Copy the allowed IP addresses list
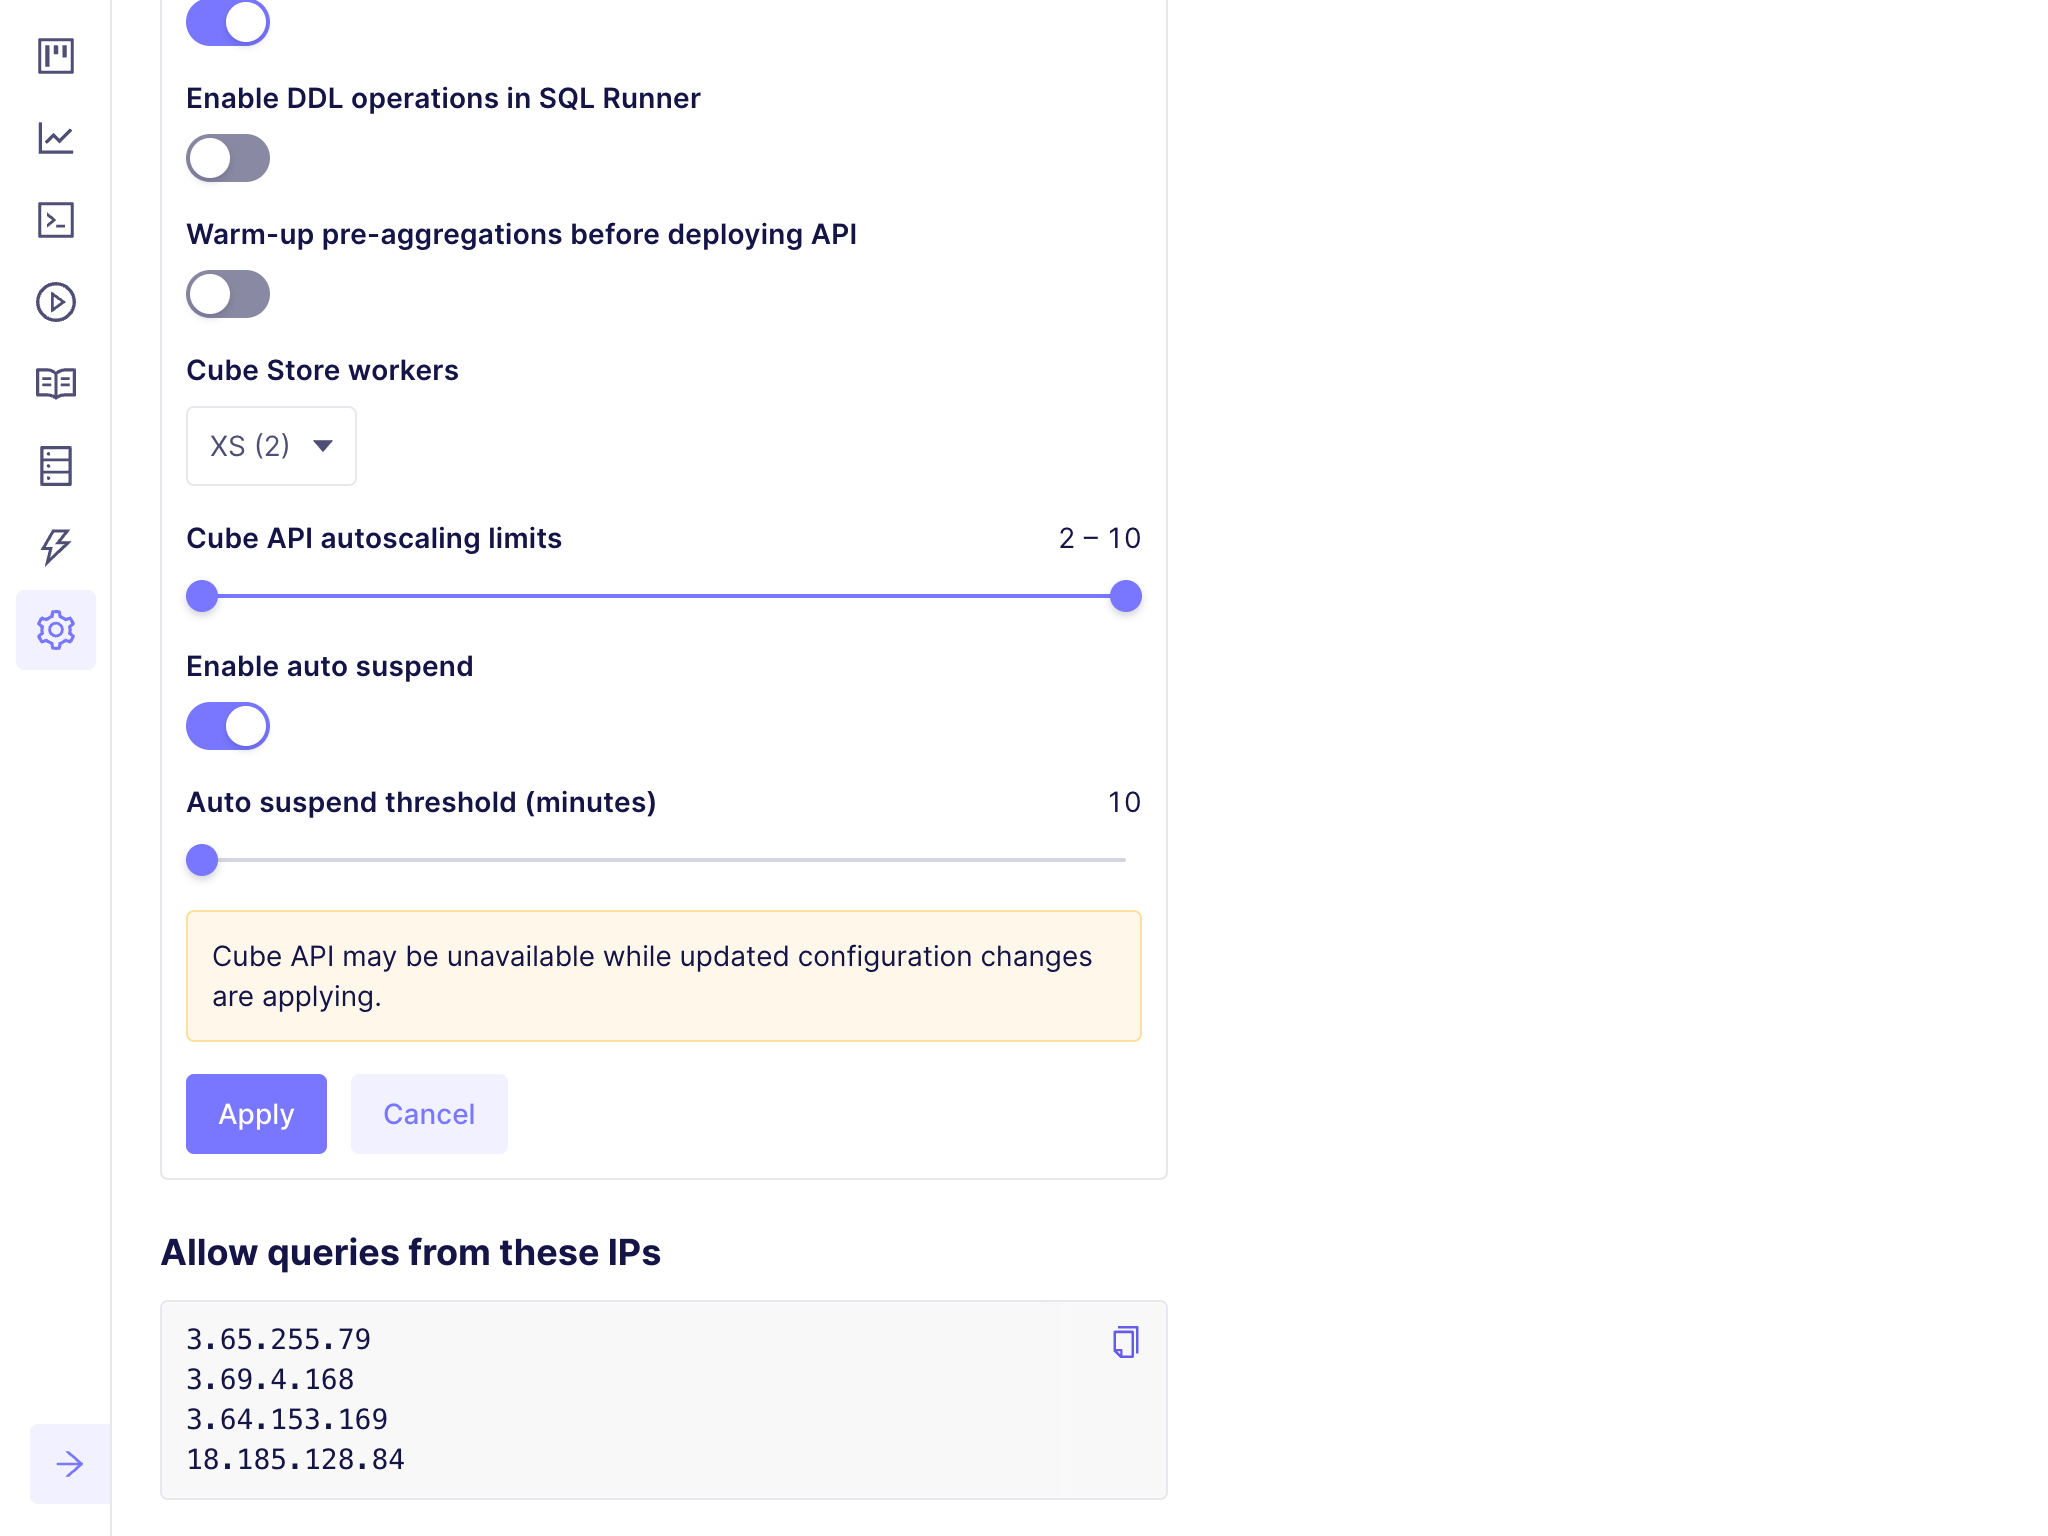Viewport: 2048px width, 1536px height. pyautogui.click(x=1126, y=1342)
